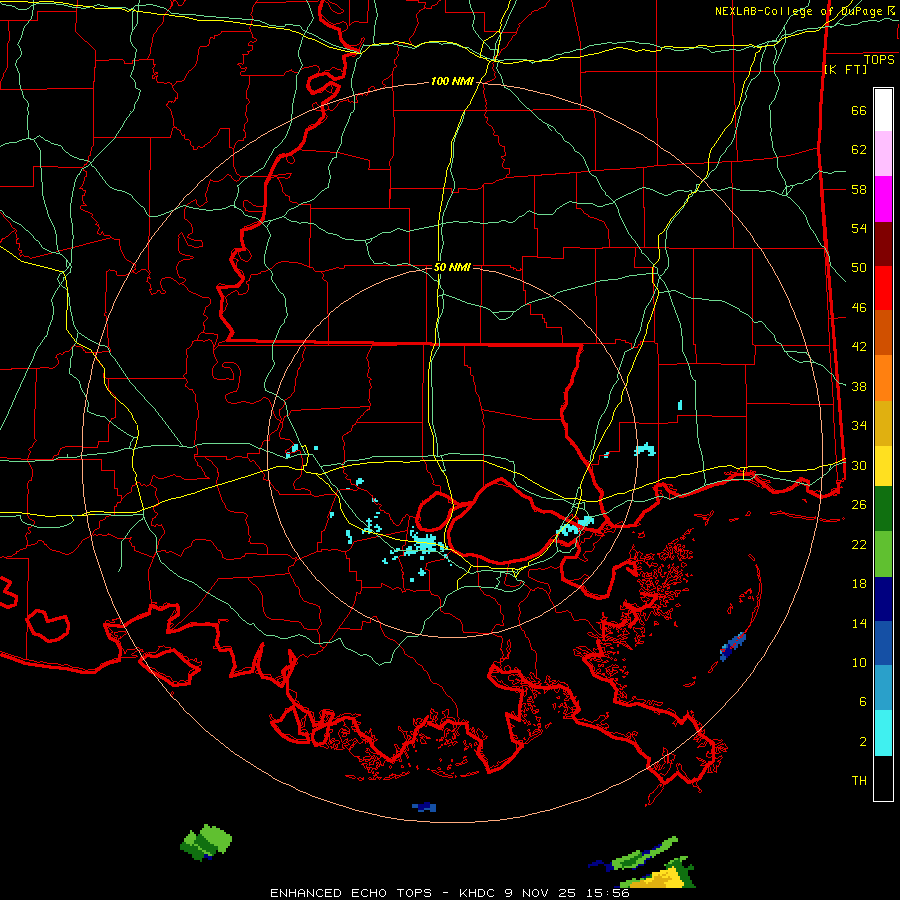Click the white swatch in the legend
900x900 pixels.
(883, 110)
